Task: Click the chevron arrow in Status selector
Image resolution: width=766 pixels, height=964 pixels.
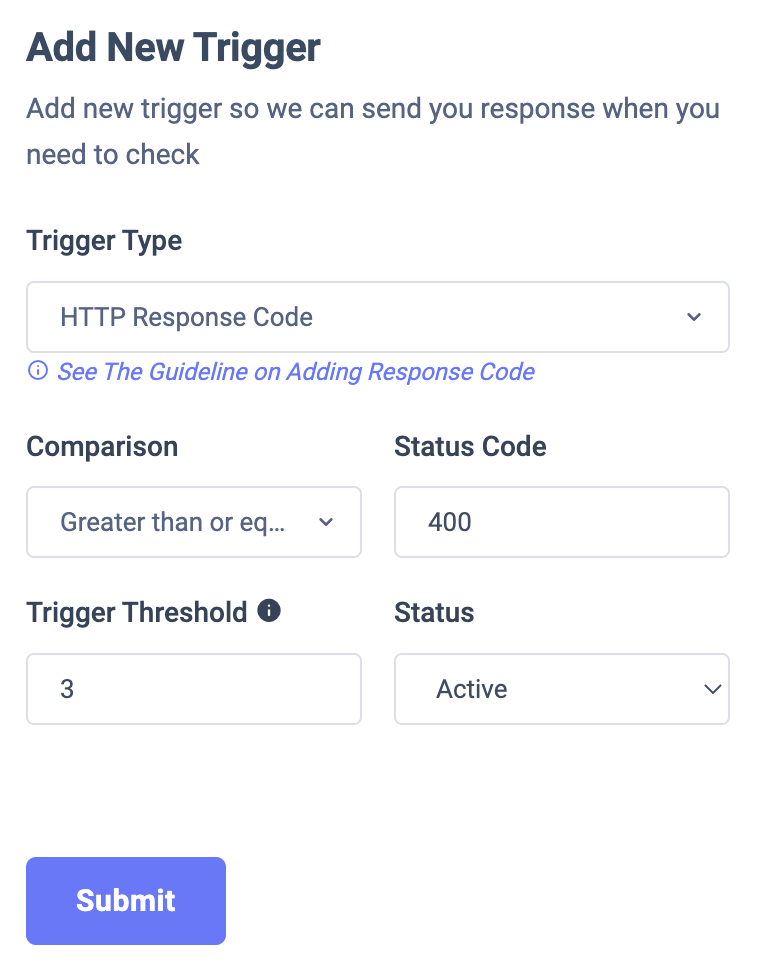Action: click(713, 689)
